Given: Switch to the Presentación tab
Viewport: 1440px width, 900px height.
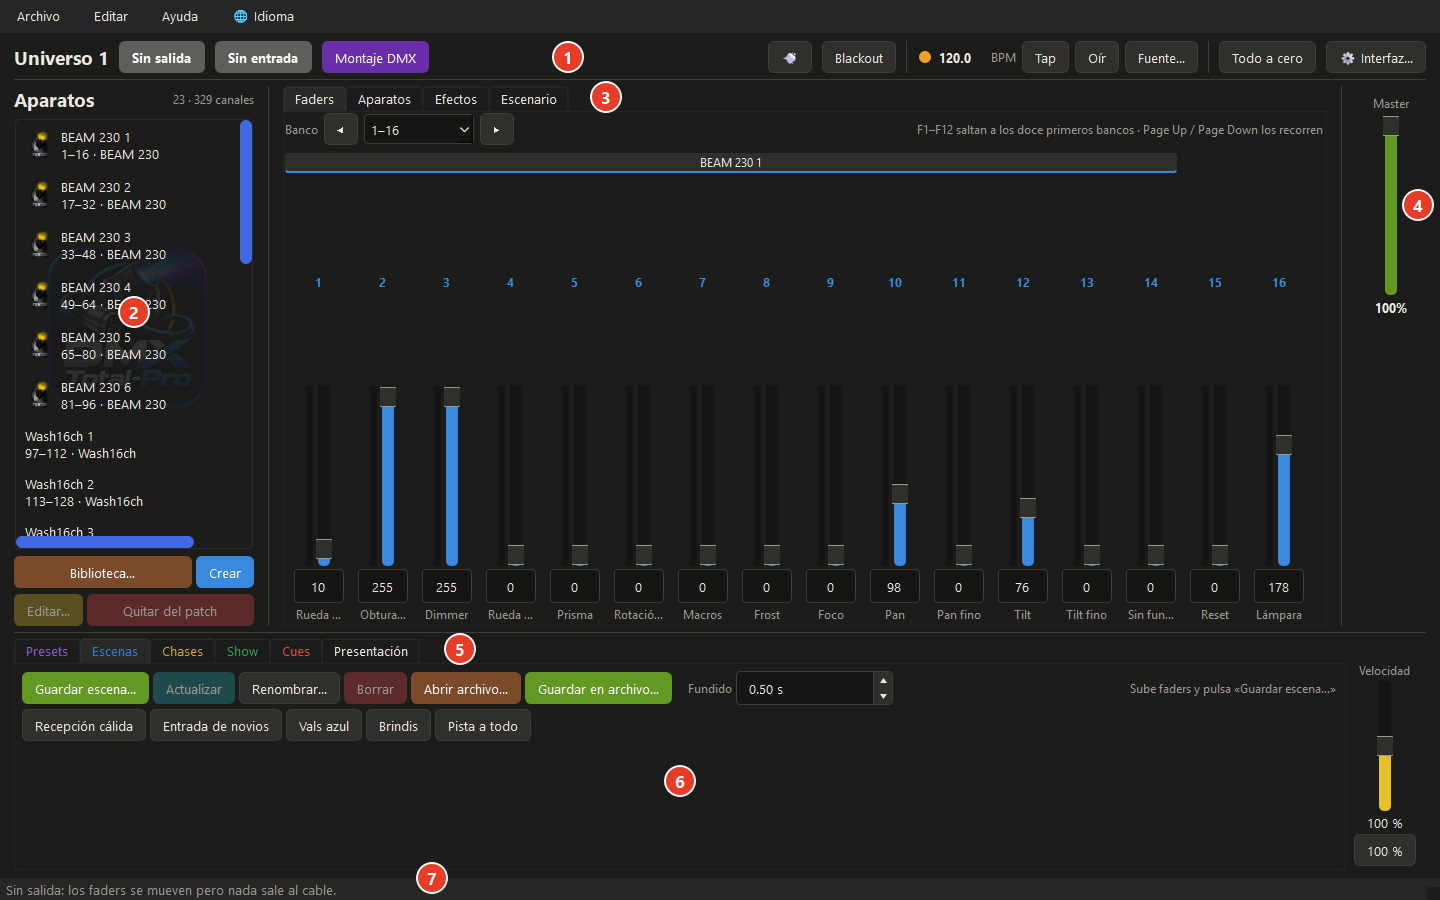Looking at the screenshot, I should [x=371, y=651].
